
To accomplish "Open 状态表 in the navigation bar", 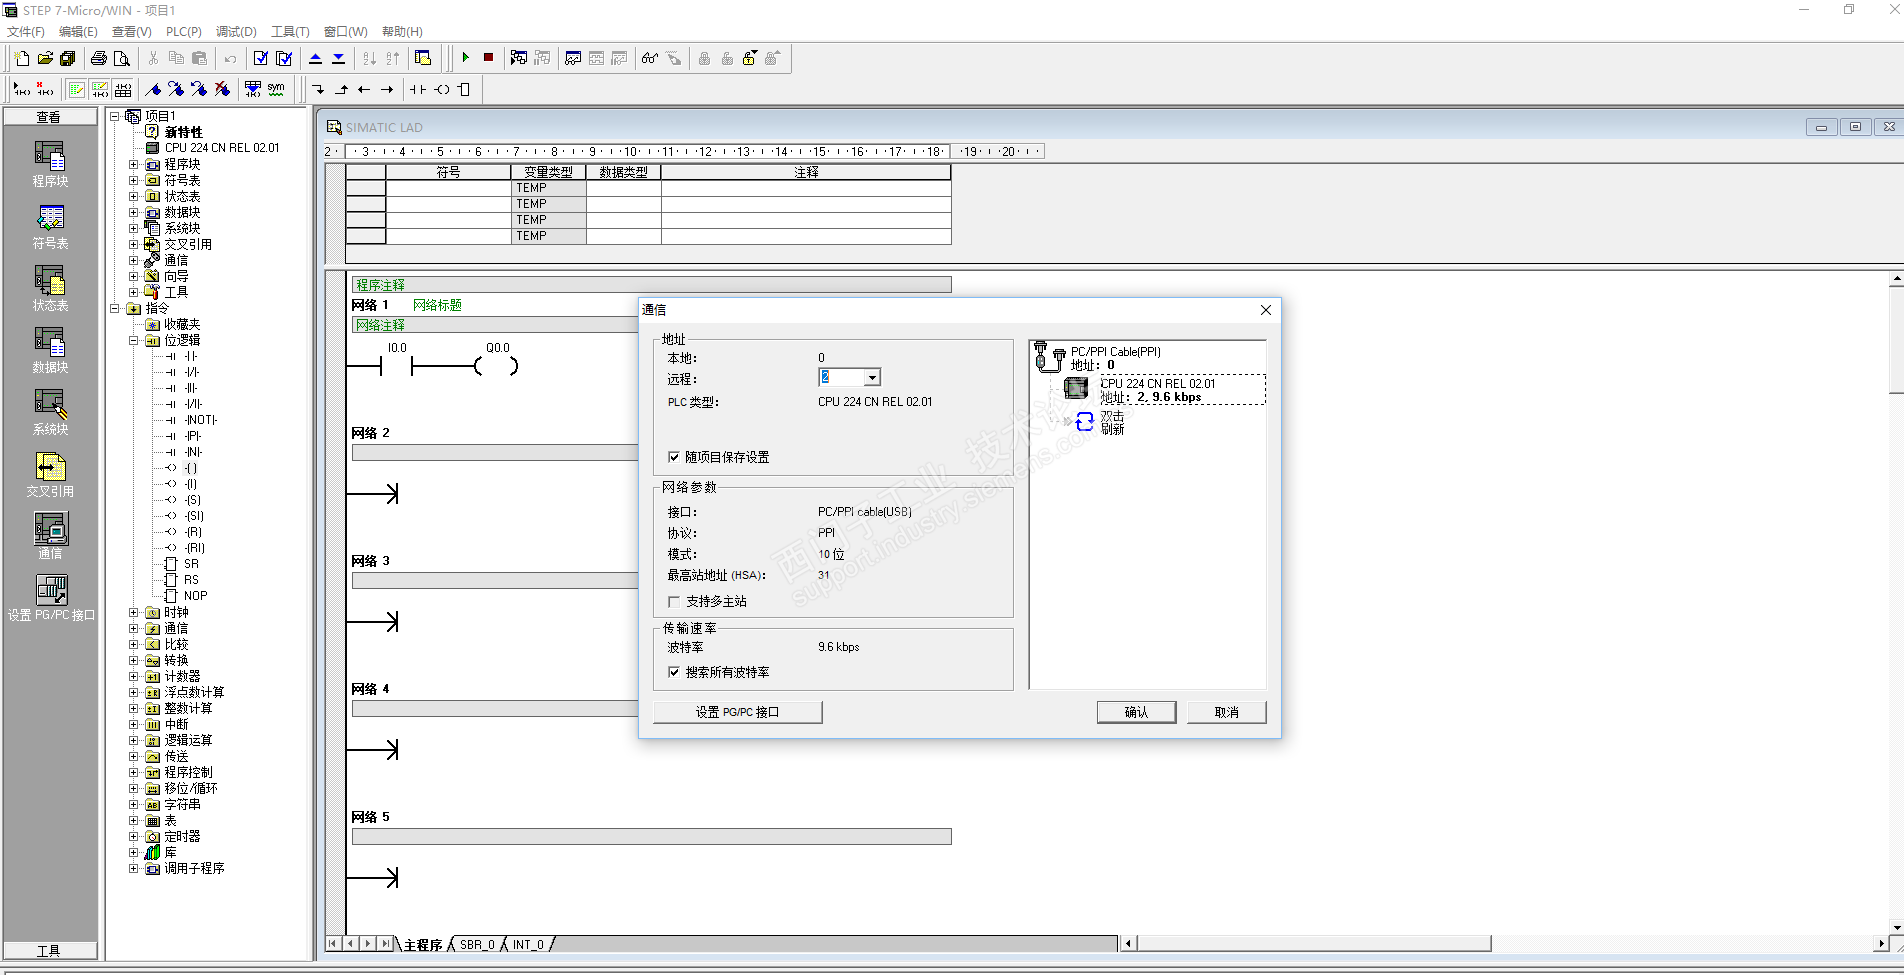I will click(x=50, y=289).
